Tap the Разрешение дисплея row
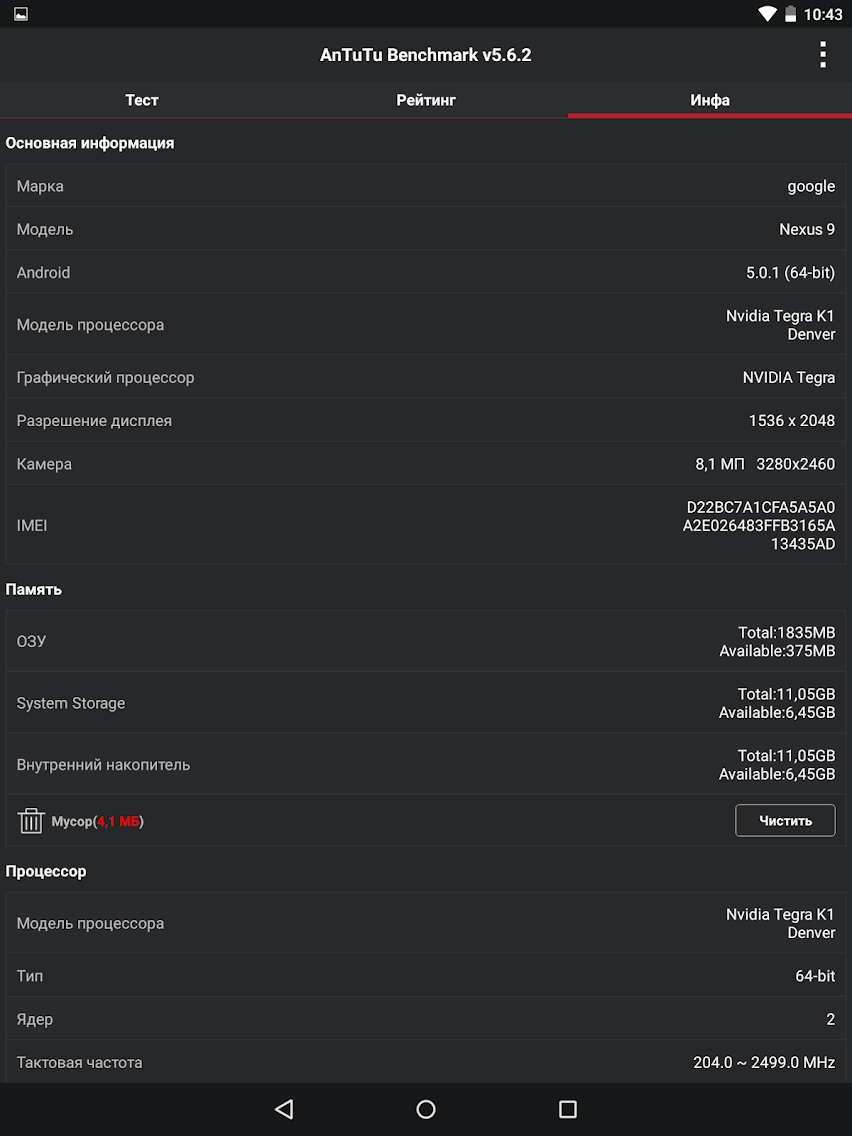The image size is (852, 1136). pyautogui.click(x=426, y=421)
